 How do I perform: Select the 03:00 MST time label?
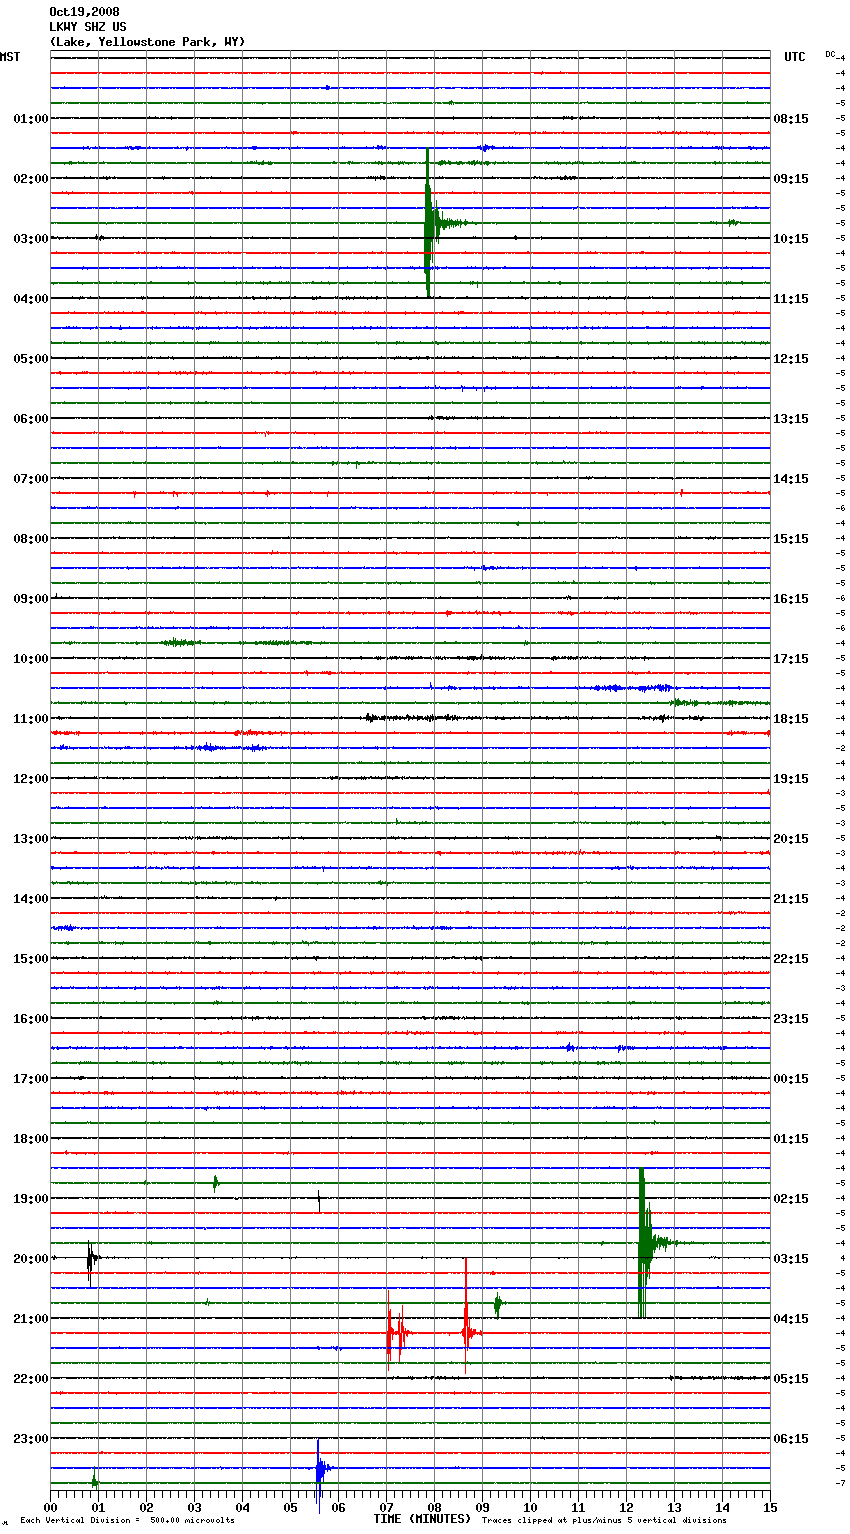click(x=31, y=239)
